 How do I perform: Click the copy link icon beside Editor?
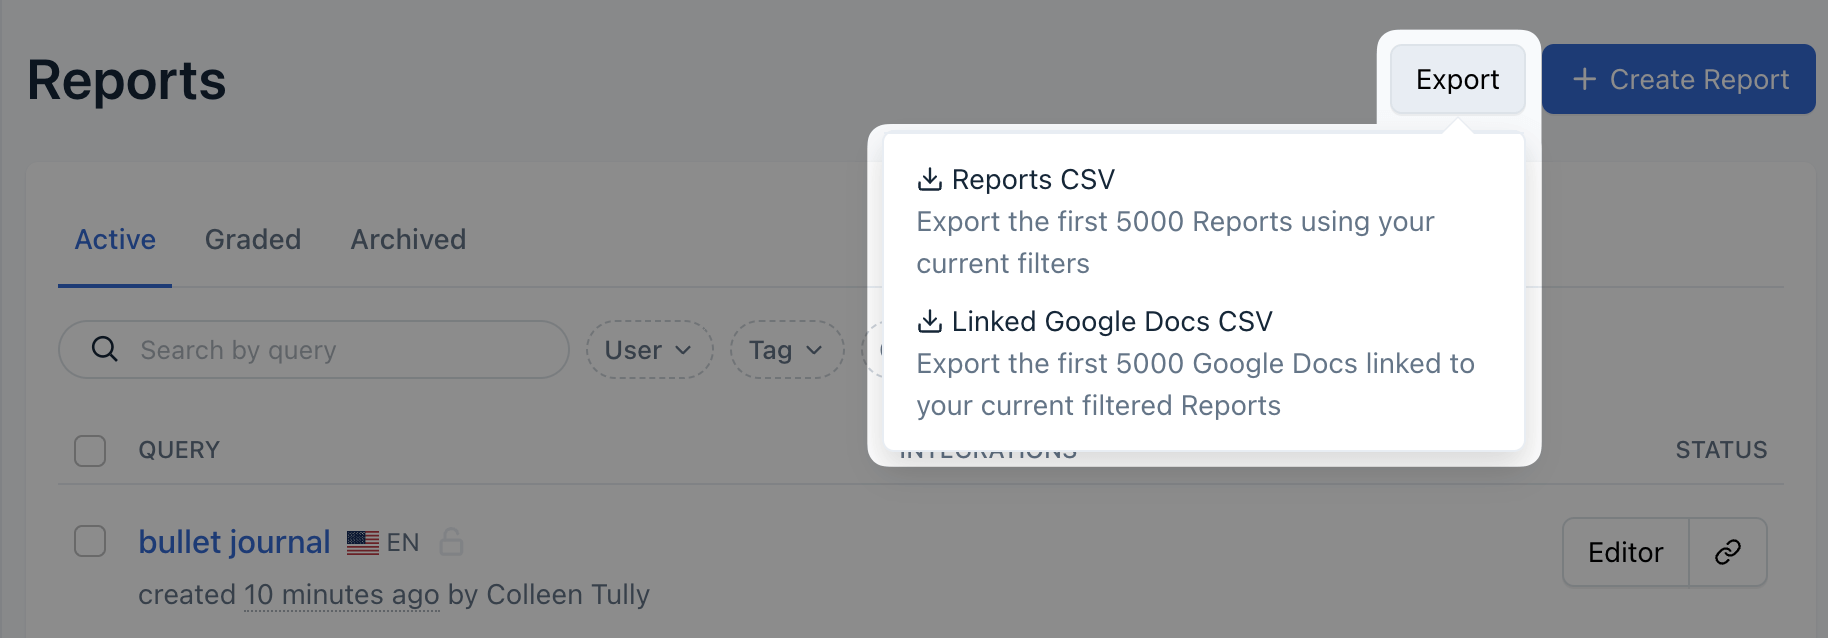1727,552
